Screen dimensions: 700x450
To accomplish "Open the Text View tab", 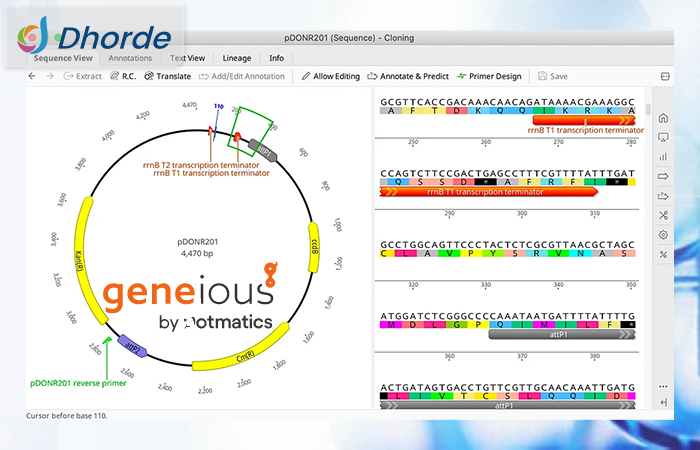I will click(x=188, y=58).
